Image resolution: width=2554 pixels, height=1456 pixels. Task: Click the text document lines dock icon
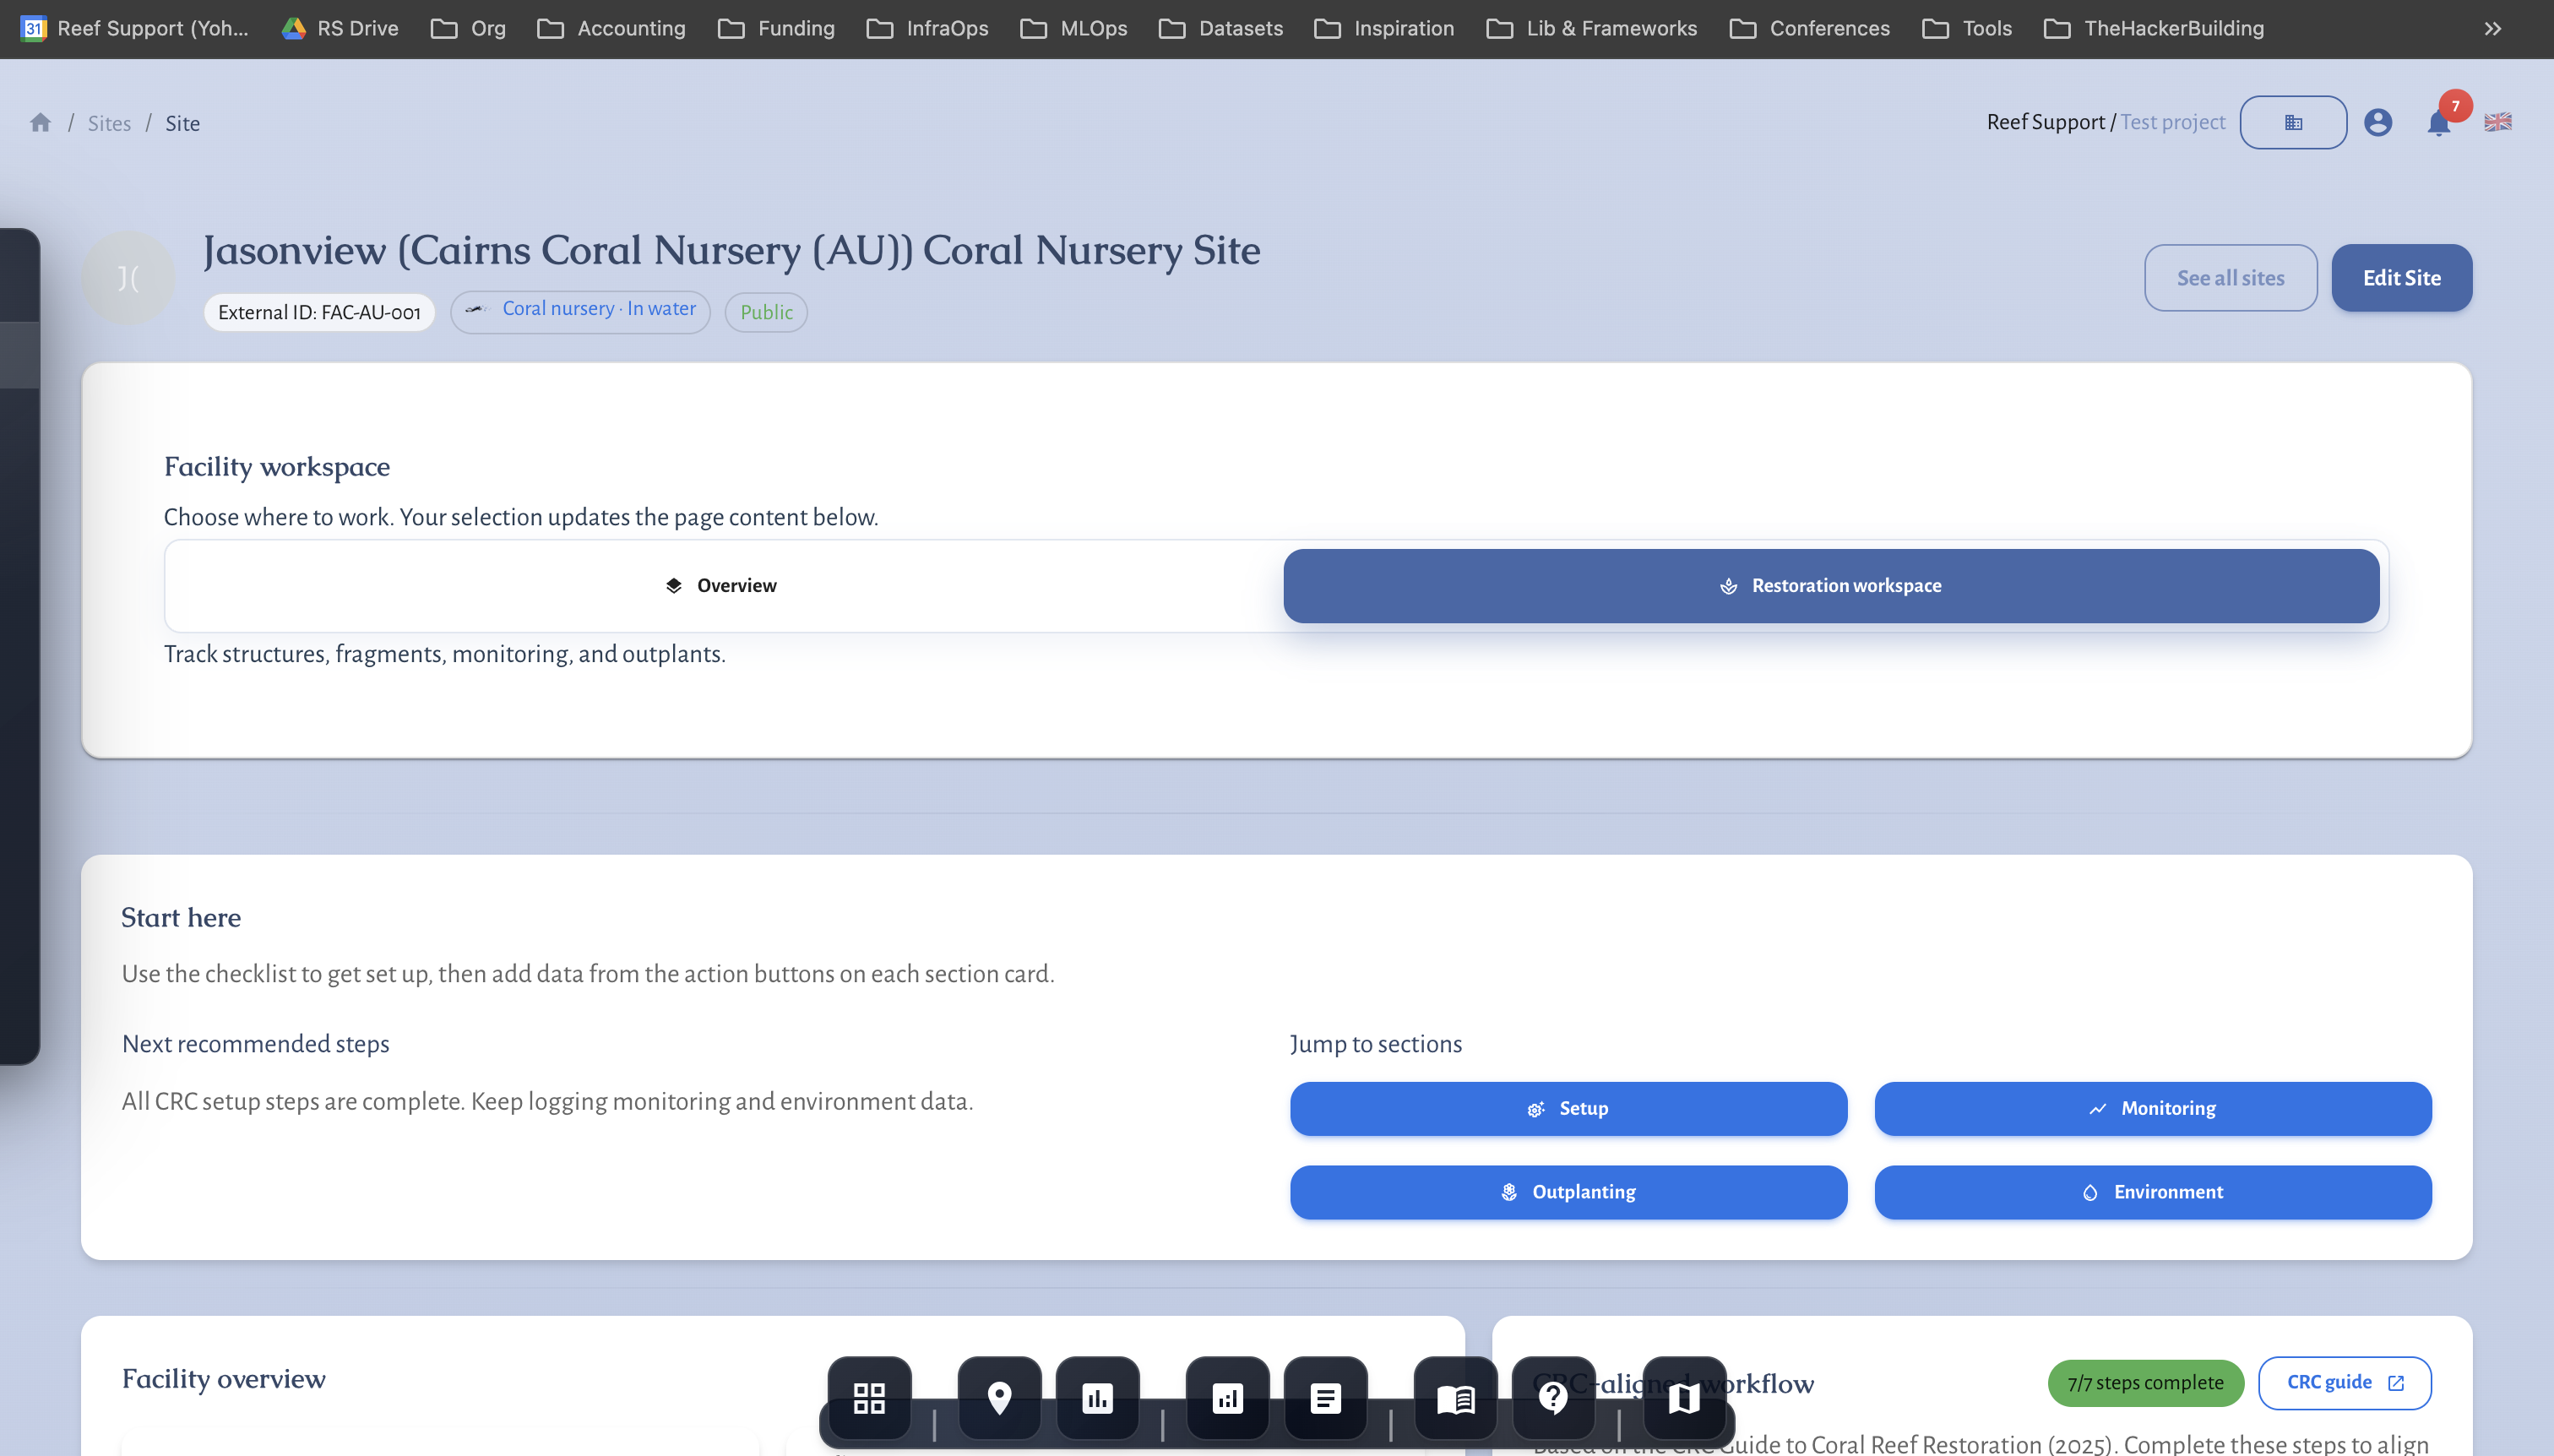(x=1325, y=1398)
